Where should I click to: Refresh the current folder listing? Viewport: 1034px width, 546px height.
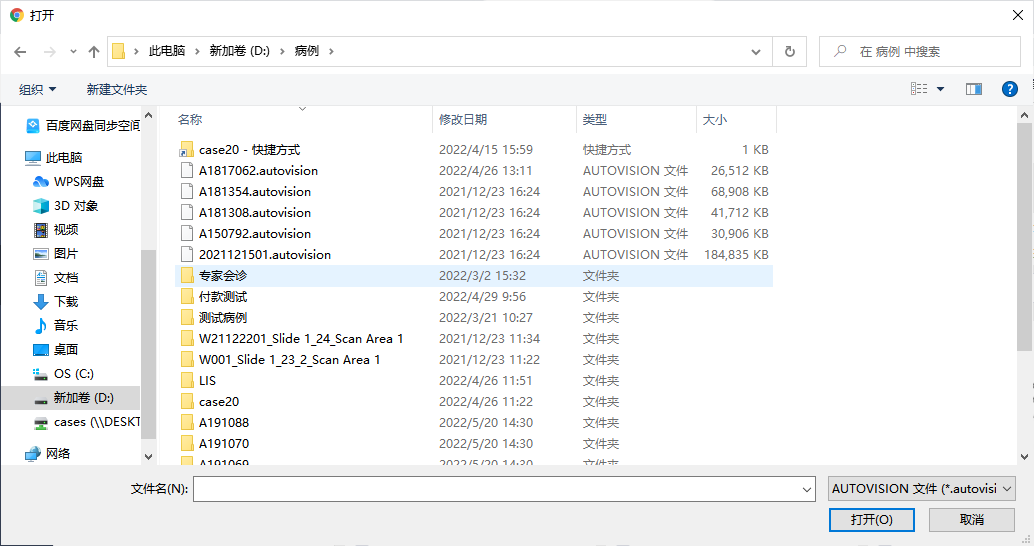coord(790,51)
